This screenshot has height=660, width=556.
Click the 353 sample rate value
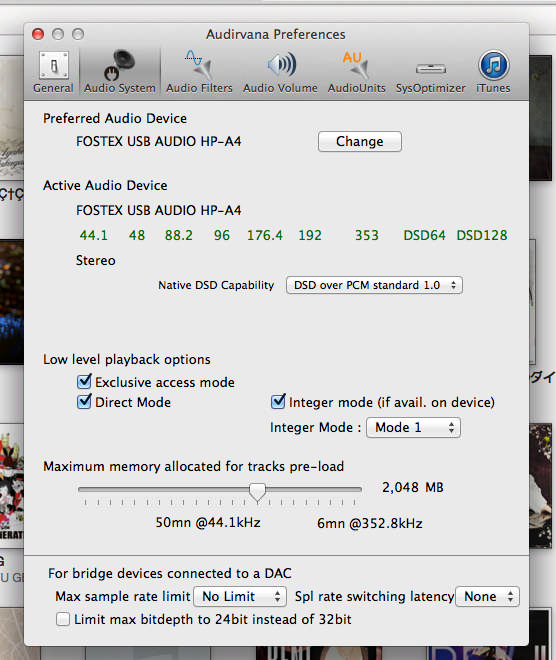tap(367, 235)
